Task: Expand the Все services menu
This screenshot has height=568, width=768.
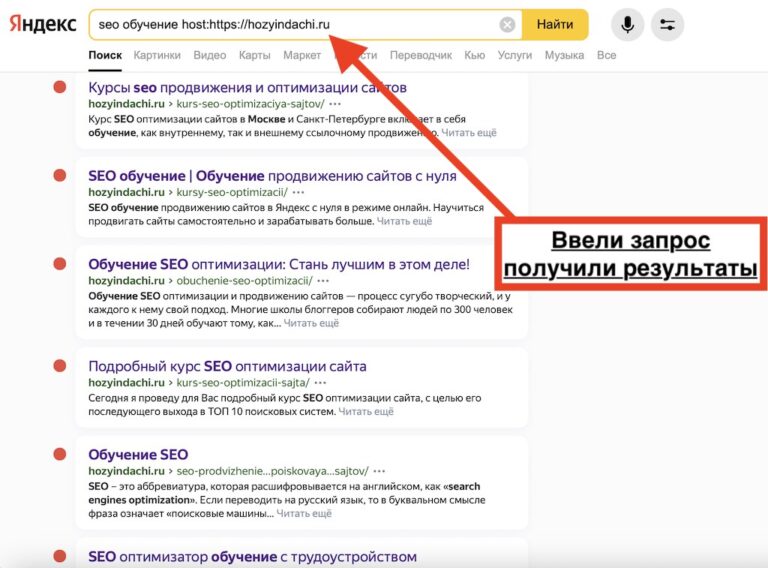Action: coord(606,55)
